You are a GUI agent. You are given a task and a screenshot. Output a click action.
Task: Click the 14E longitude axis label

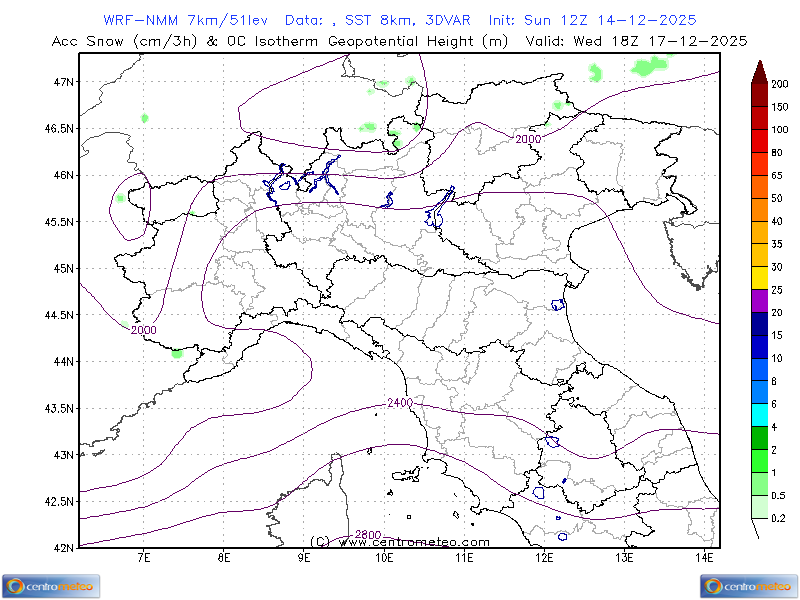point(704,555)
